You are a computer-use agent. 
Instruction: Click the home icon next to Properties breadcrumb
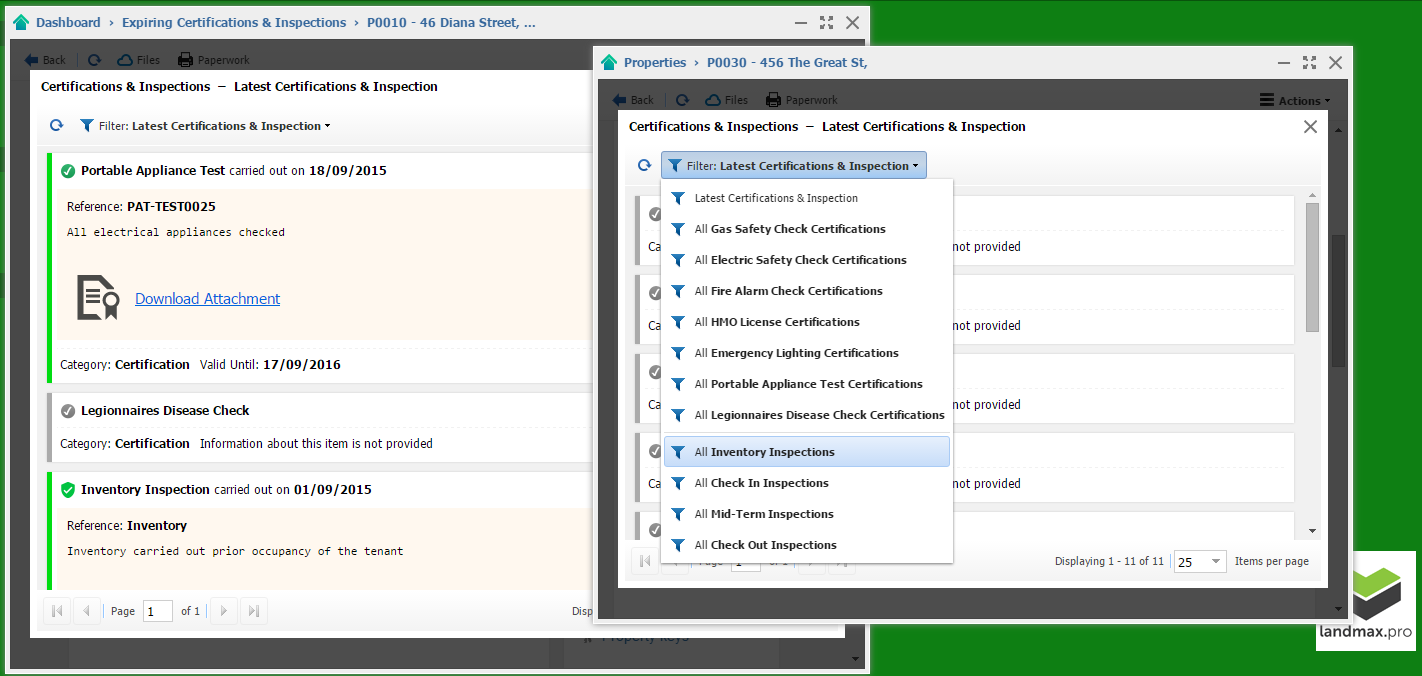(x=609, y=62)
